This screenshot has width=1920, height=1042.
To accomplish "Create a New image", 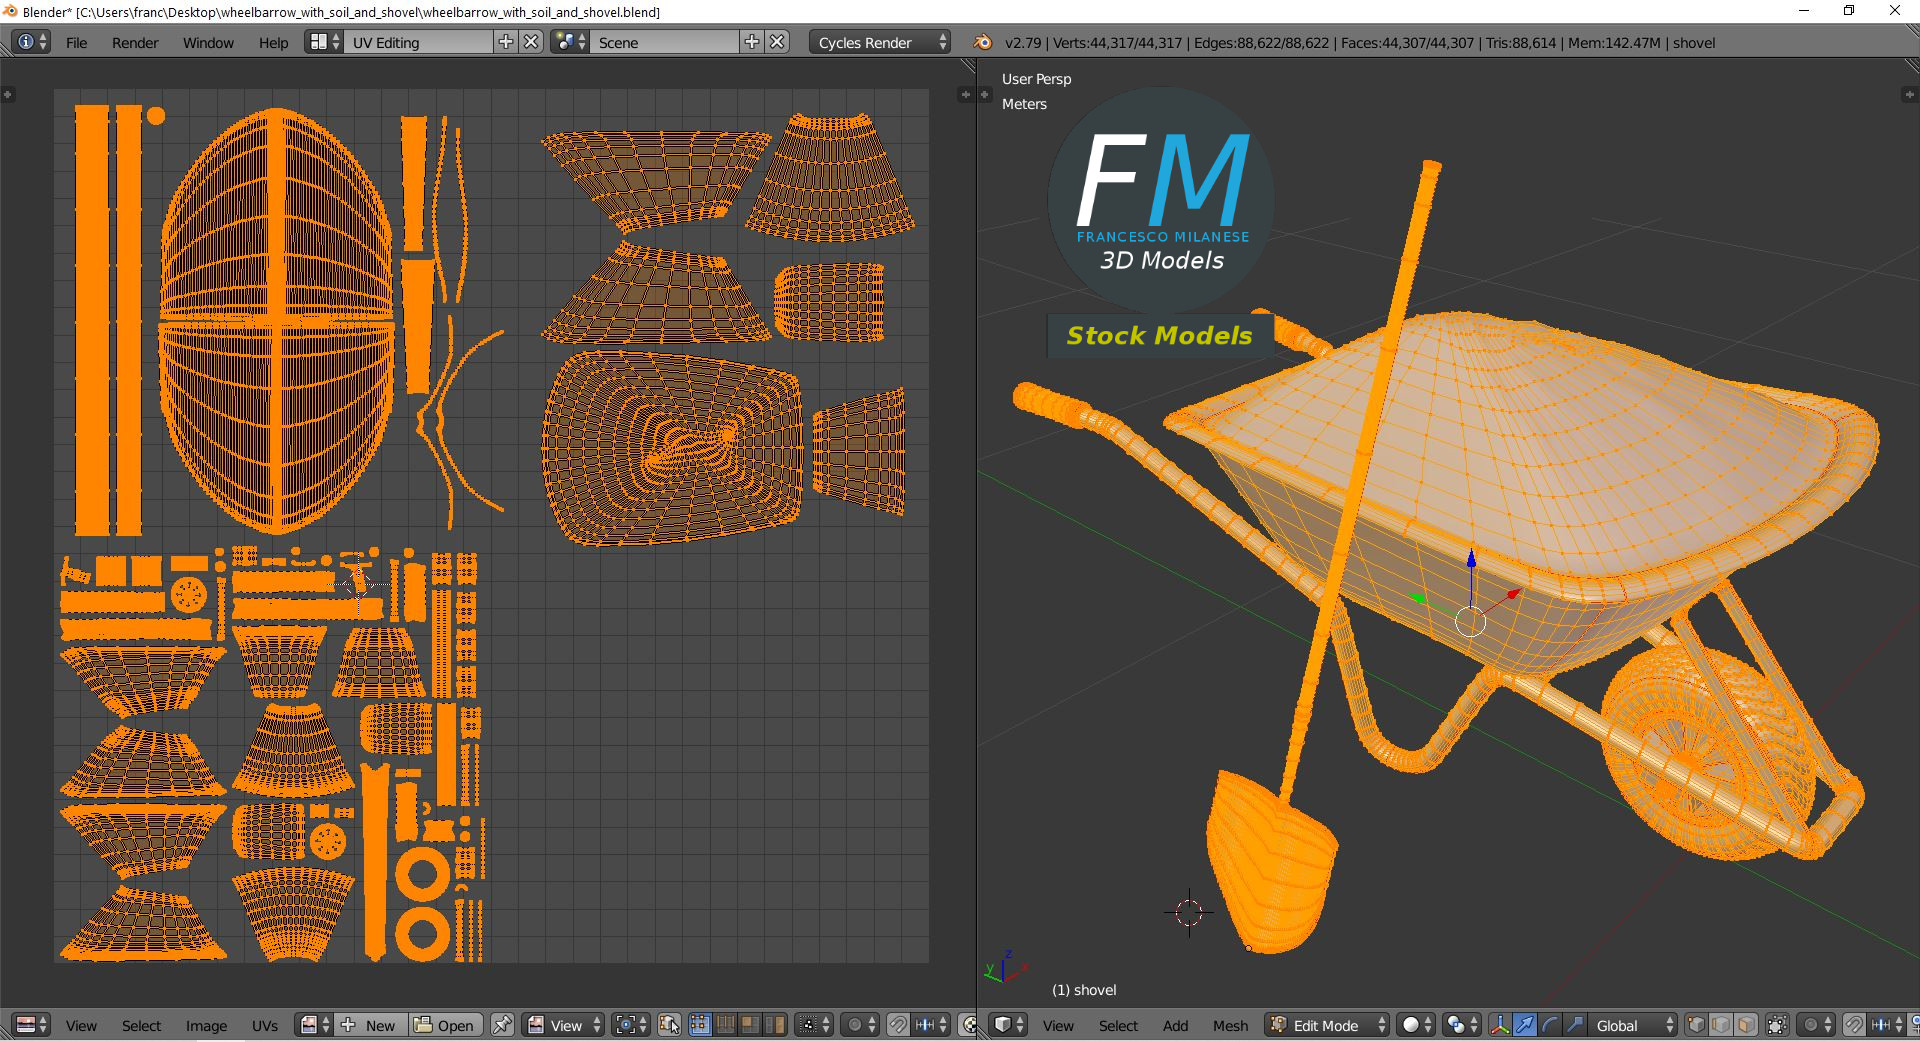I will point(371,1025).
